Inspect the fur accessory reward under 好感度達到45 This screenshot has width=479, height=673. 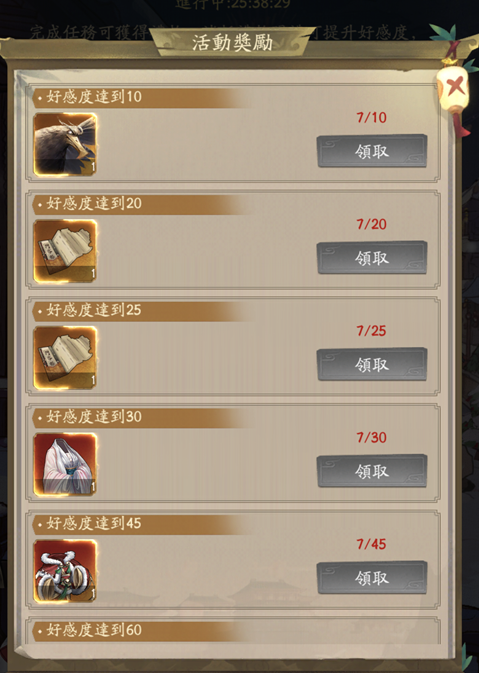tap(65, 571)
